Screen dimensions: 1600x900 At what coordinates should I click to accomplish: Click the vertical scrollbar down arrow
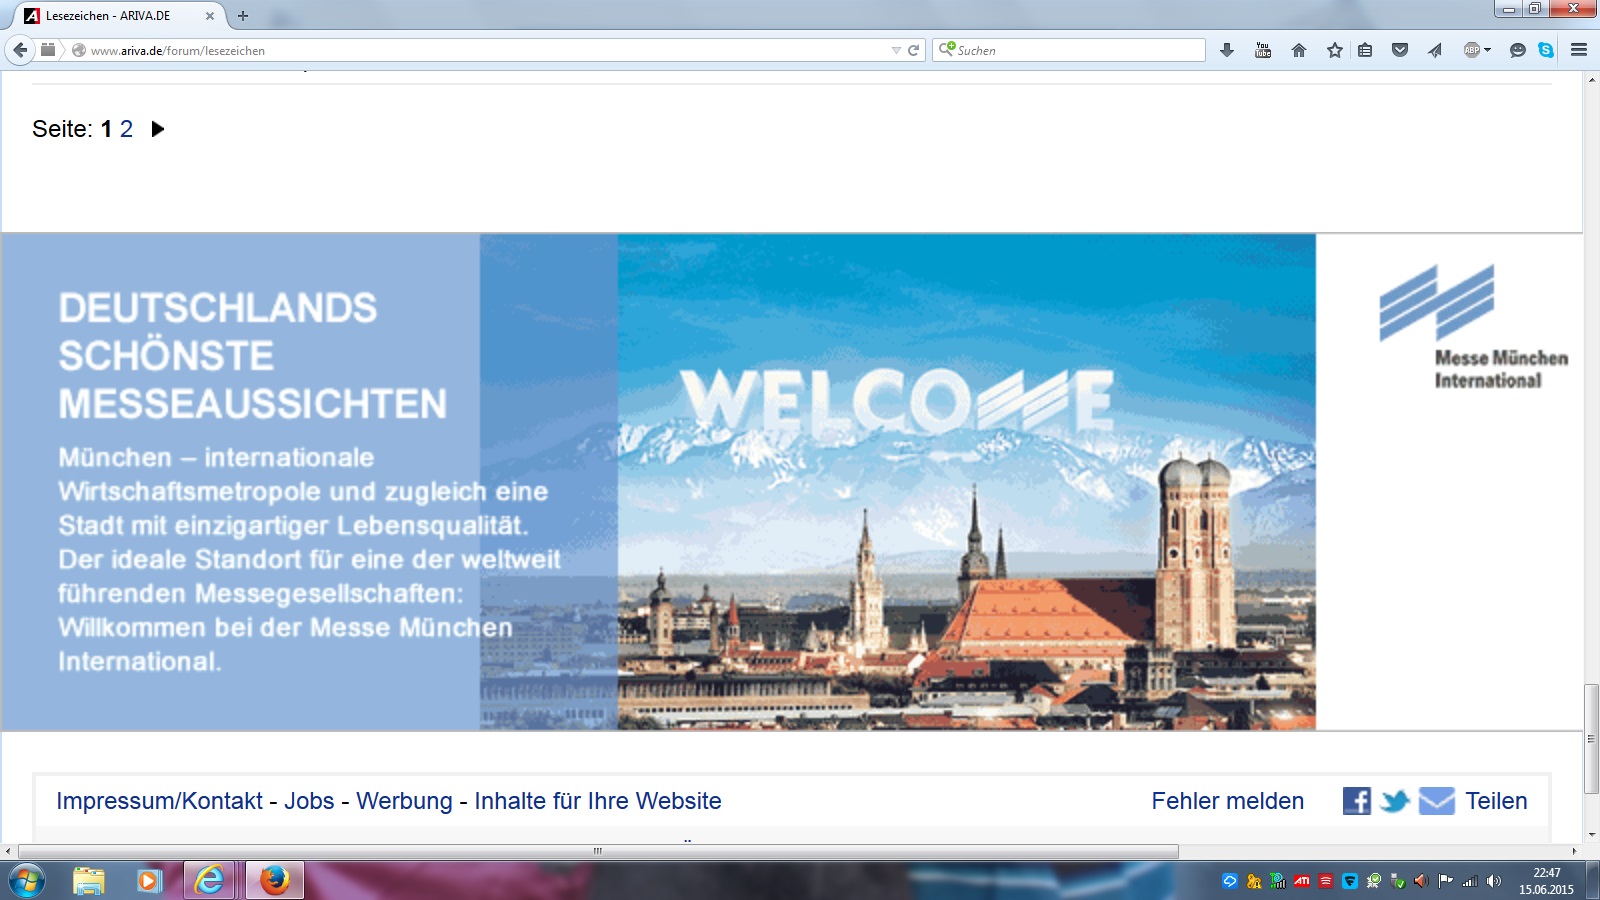coord(1591,836)
